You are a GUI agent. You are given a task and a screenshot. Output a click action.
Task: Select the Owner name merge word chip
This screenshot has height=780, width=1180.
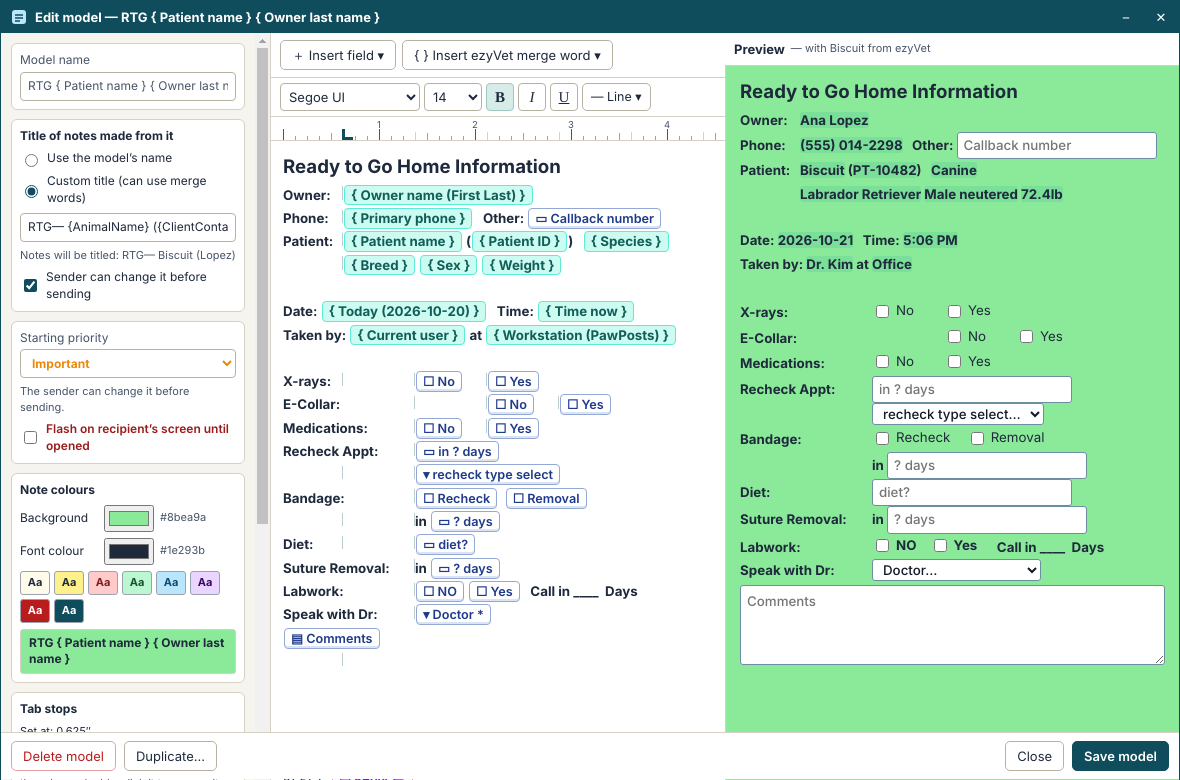439,195
